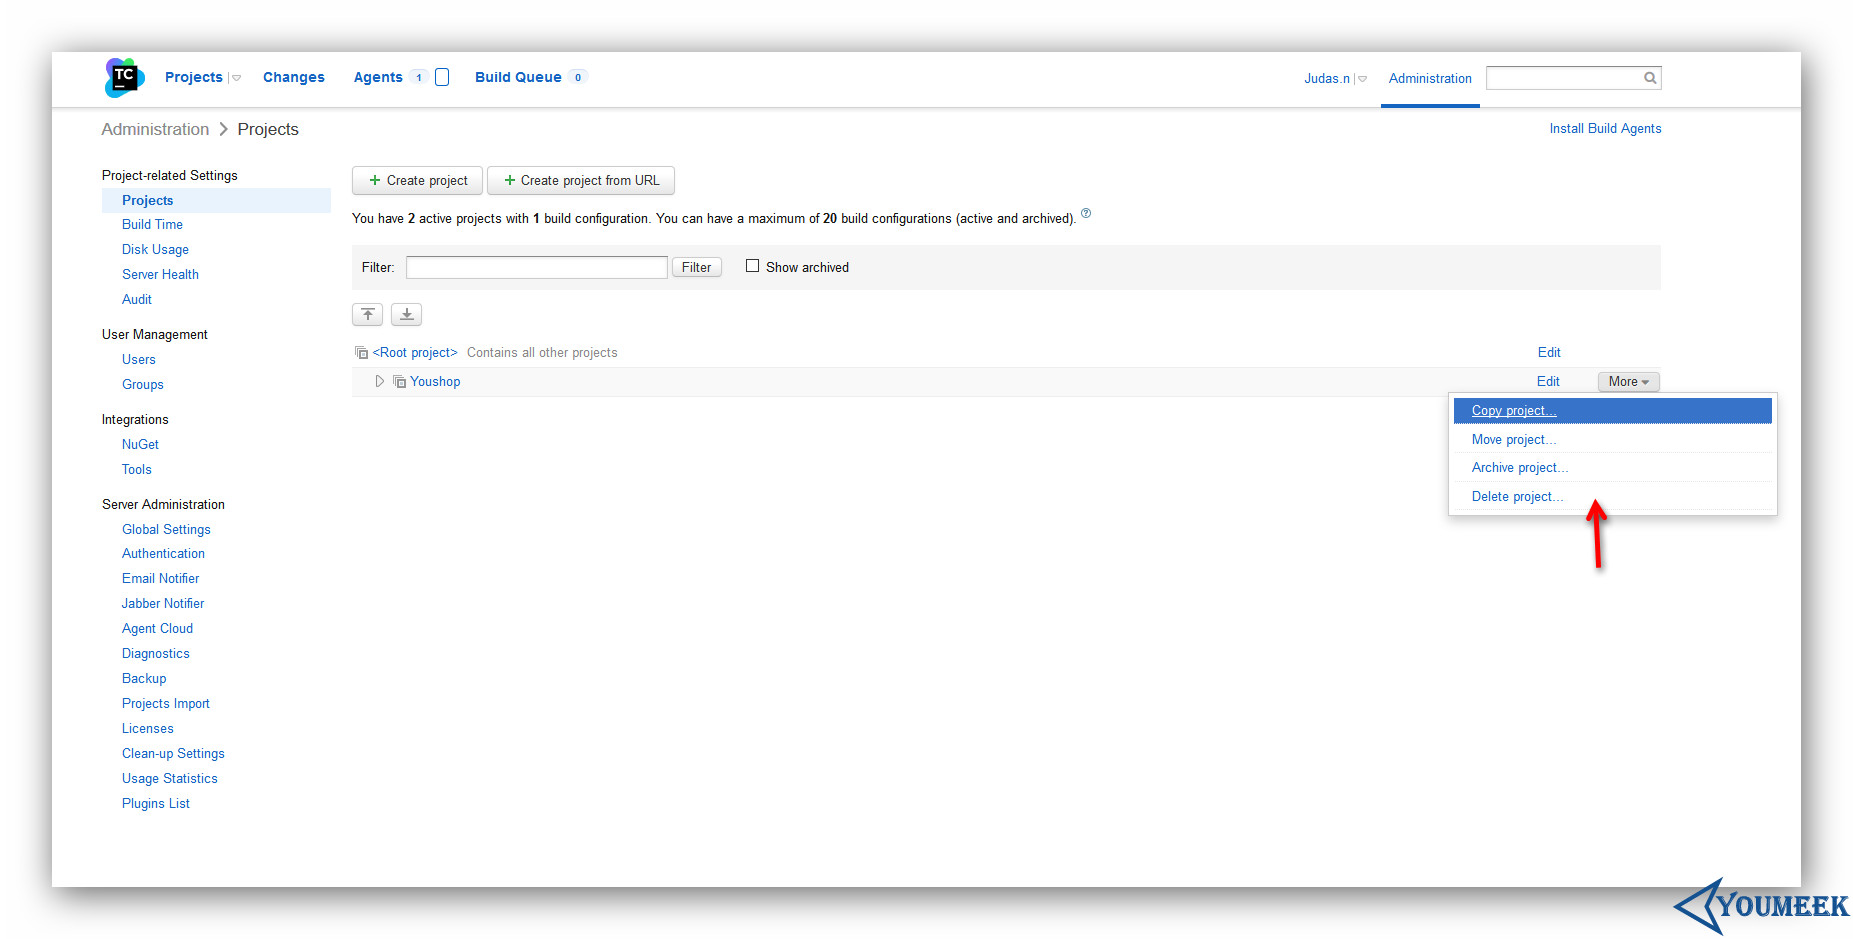The height and width of the screenshot is (939, 1853).
Task: Open Jabber Notifier settings
Action: [x=163, y=603]
